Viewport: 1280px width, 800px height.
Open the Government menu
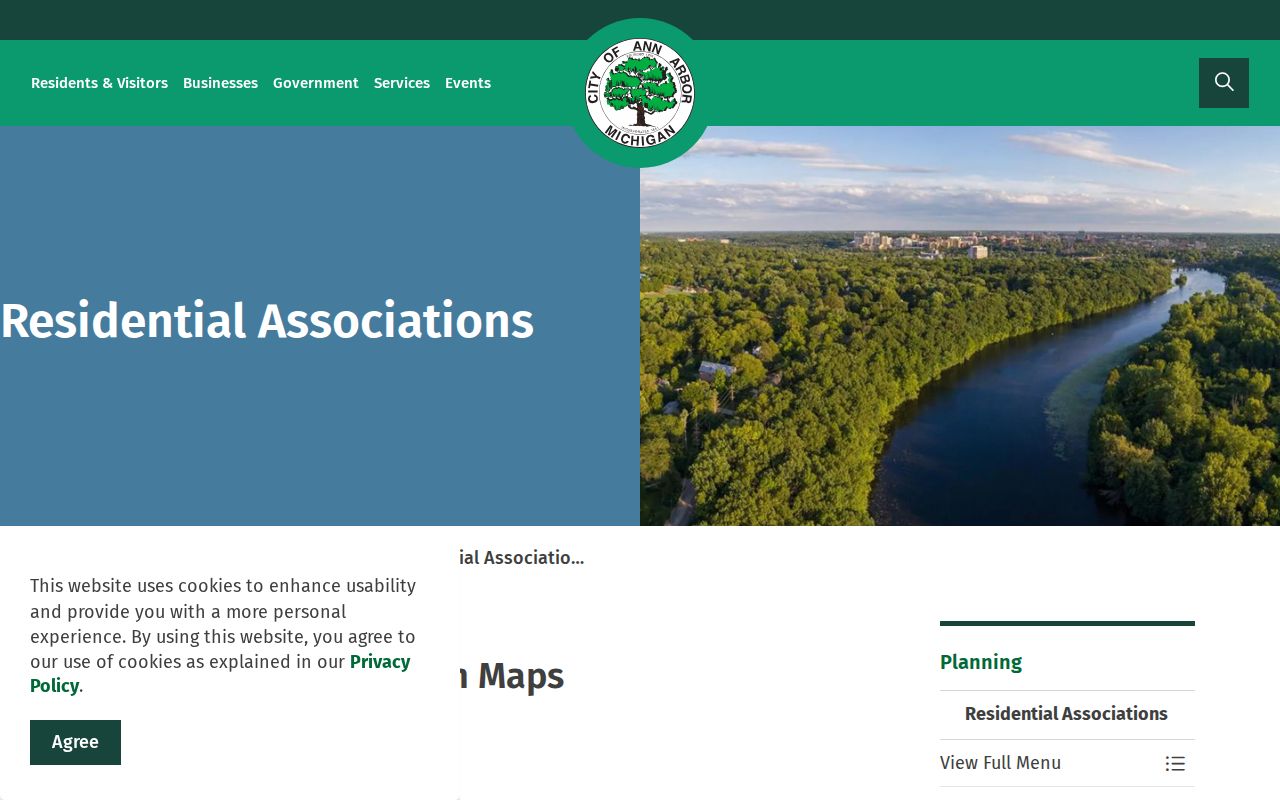(316, 83)
